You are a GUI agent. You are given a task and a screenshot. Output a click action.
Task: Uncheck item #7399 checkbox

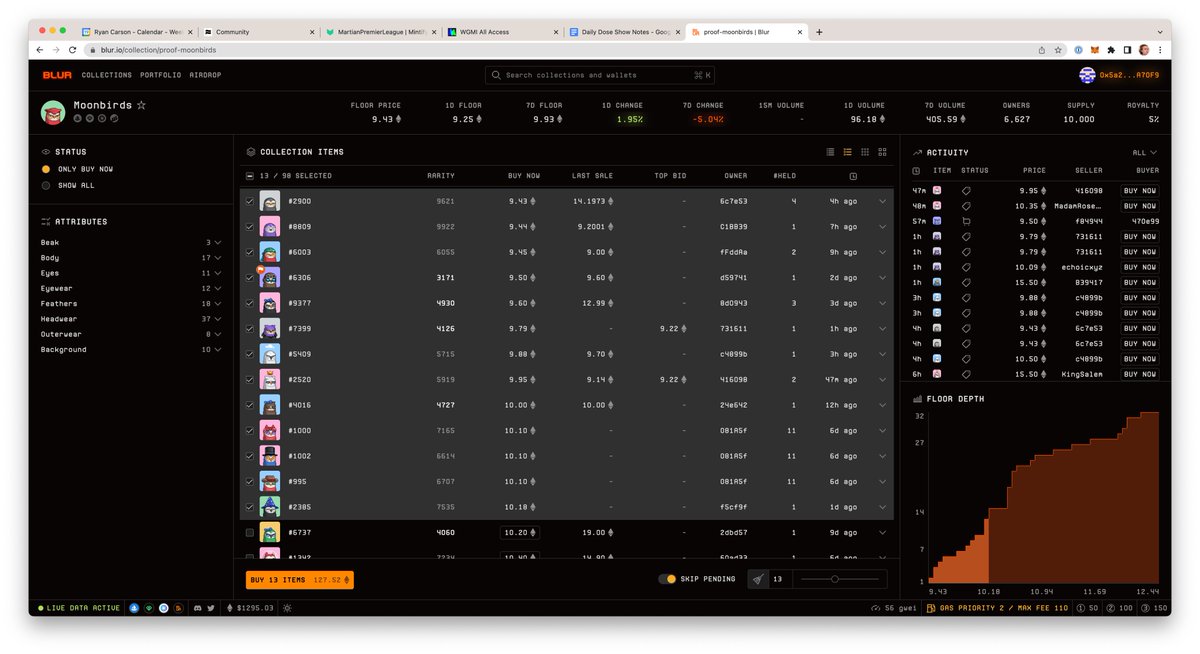(250, 329)
